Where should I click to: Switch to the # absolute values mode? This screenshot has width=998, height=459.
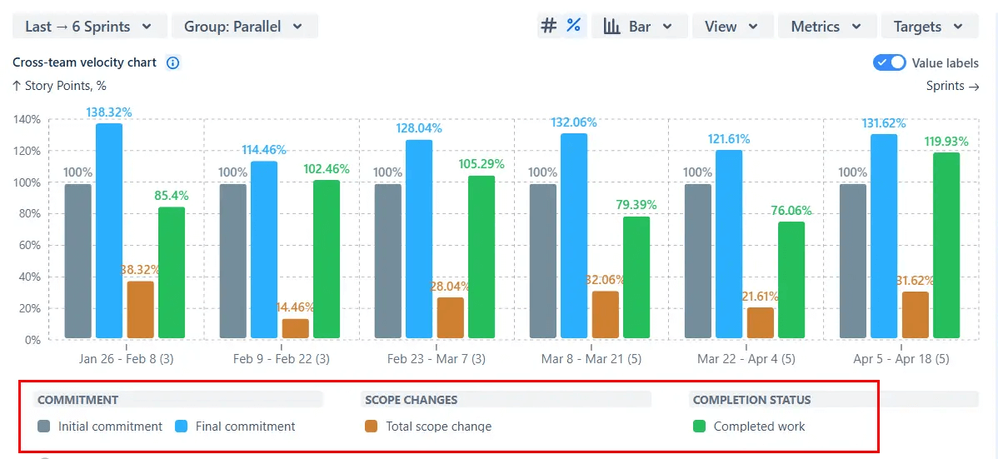(x=549, y=26)
